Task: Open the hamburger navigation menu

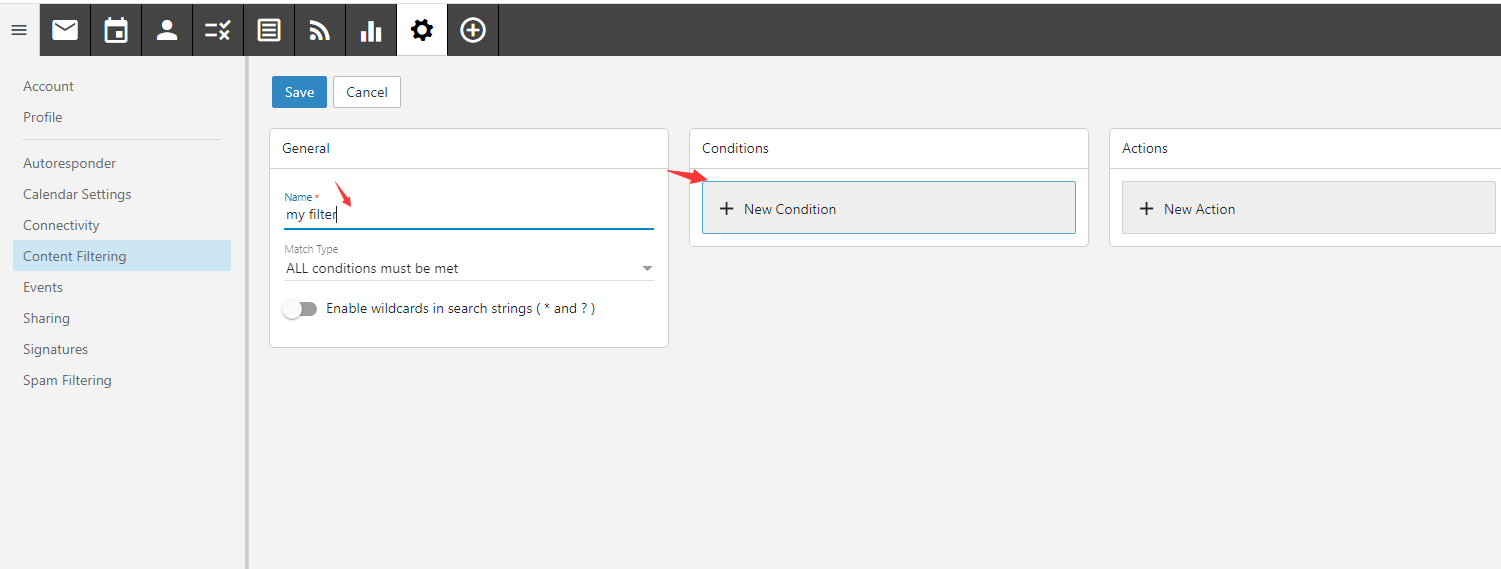Action: tap(19, 30)
